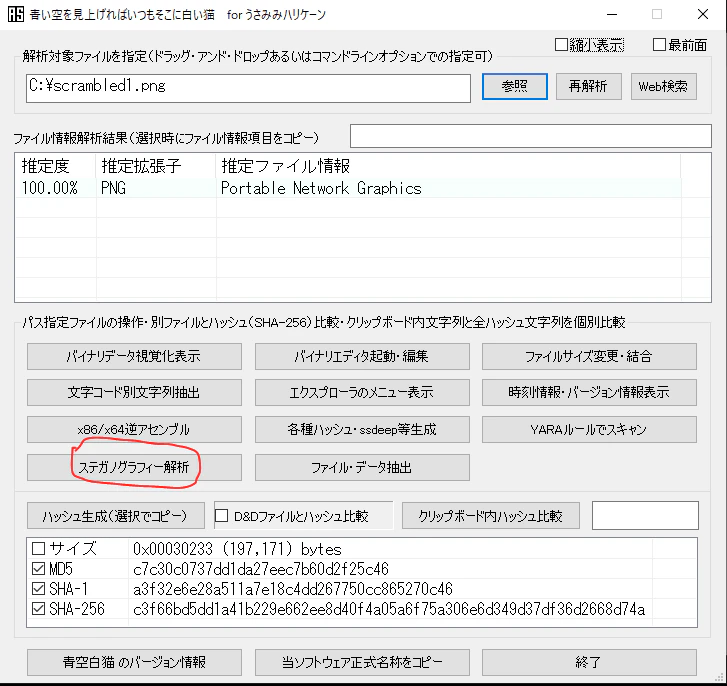Run YARAルールでスキャン
The width and height of the screenshot is (727, 686).
[589, 430]
